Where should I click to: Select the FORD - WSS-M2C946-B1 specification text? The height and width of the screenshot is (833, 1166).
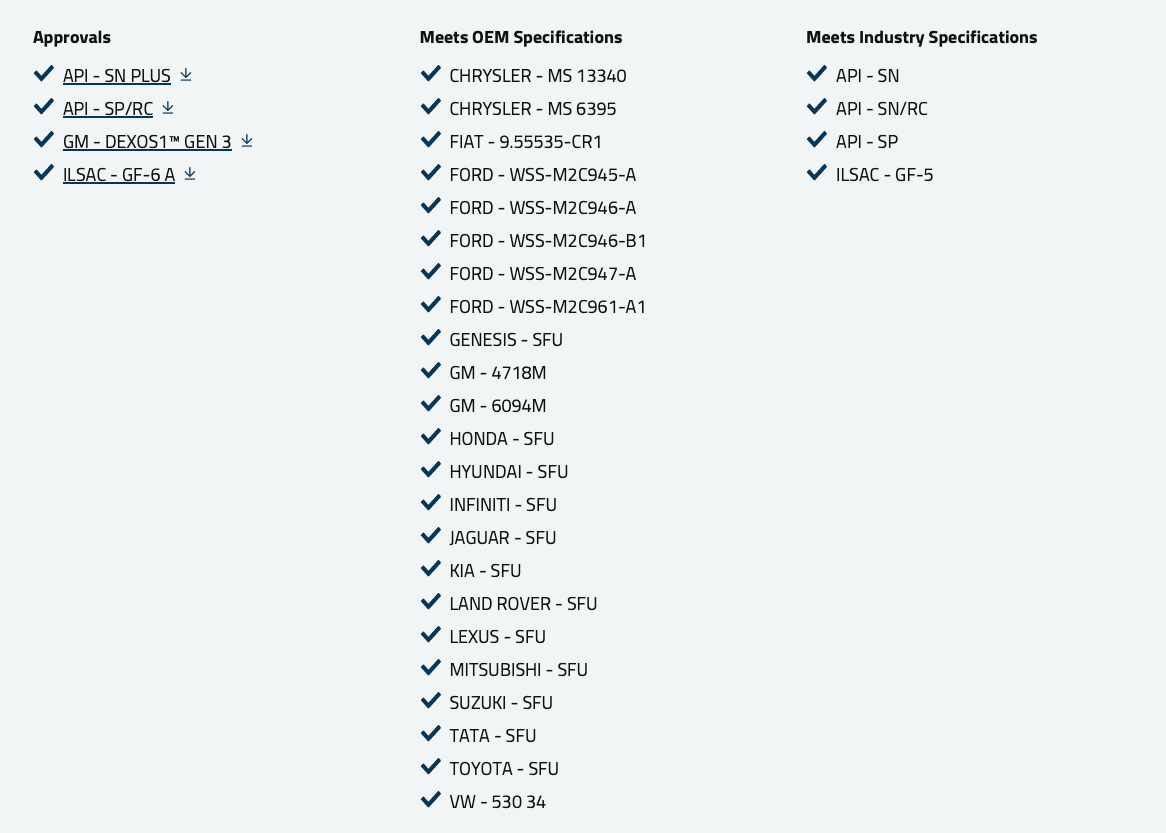pos(548,241)
